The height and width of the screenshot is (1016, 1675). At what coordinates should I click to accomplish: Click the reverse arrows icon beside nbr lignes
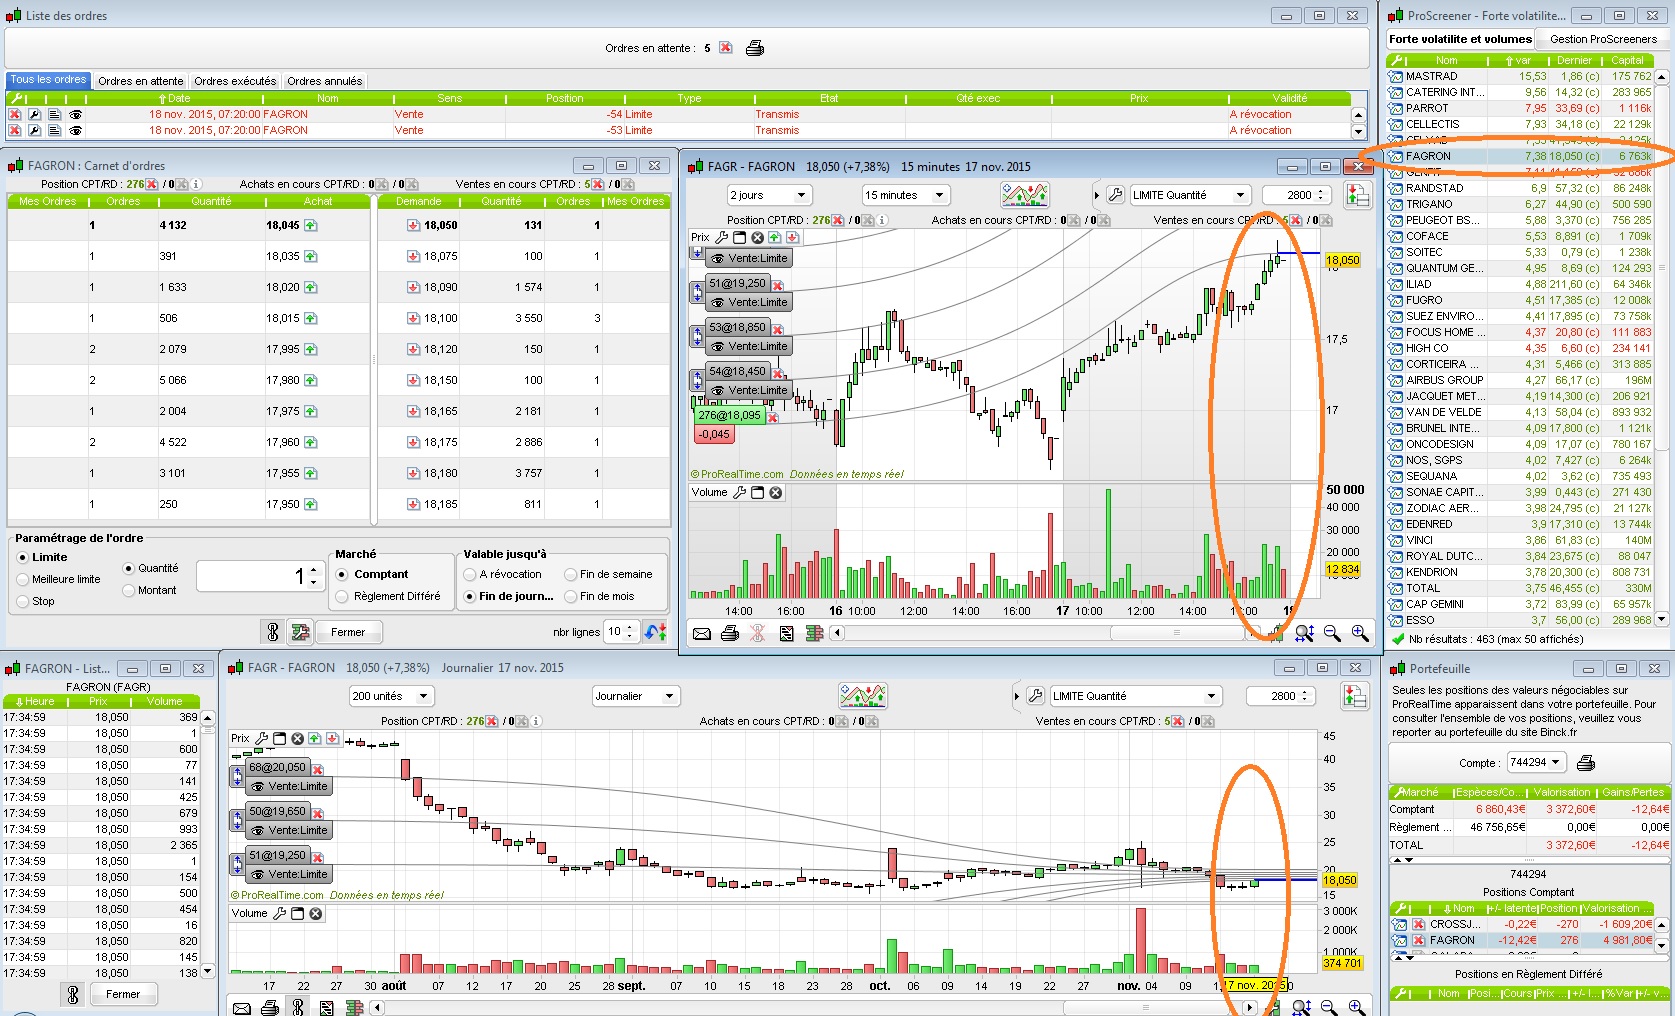pyautogui.click(x=656, y=632)
